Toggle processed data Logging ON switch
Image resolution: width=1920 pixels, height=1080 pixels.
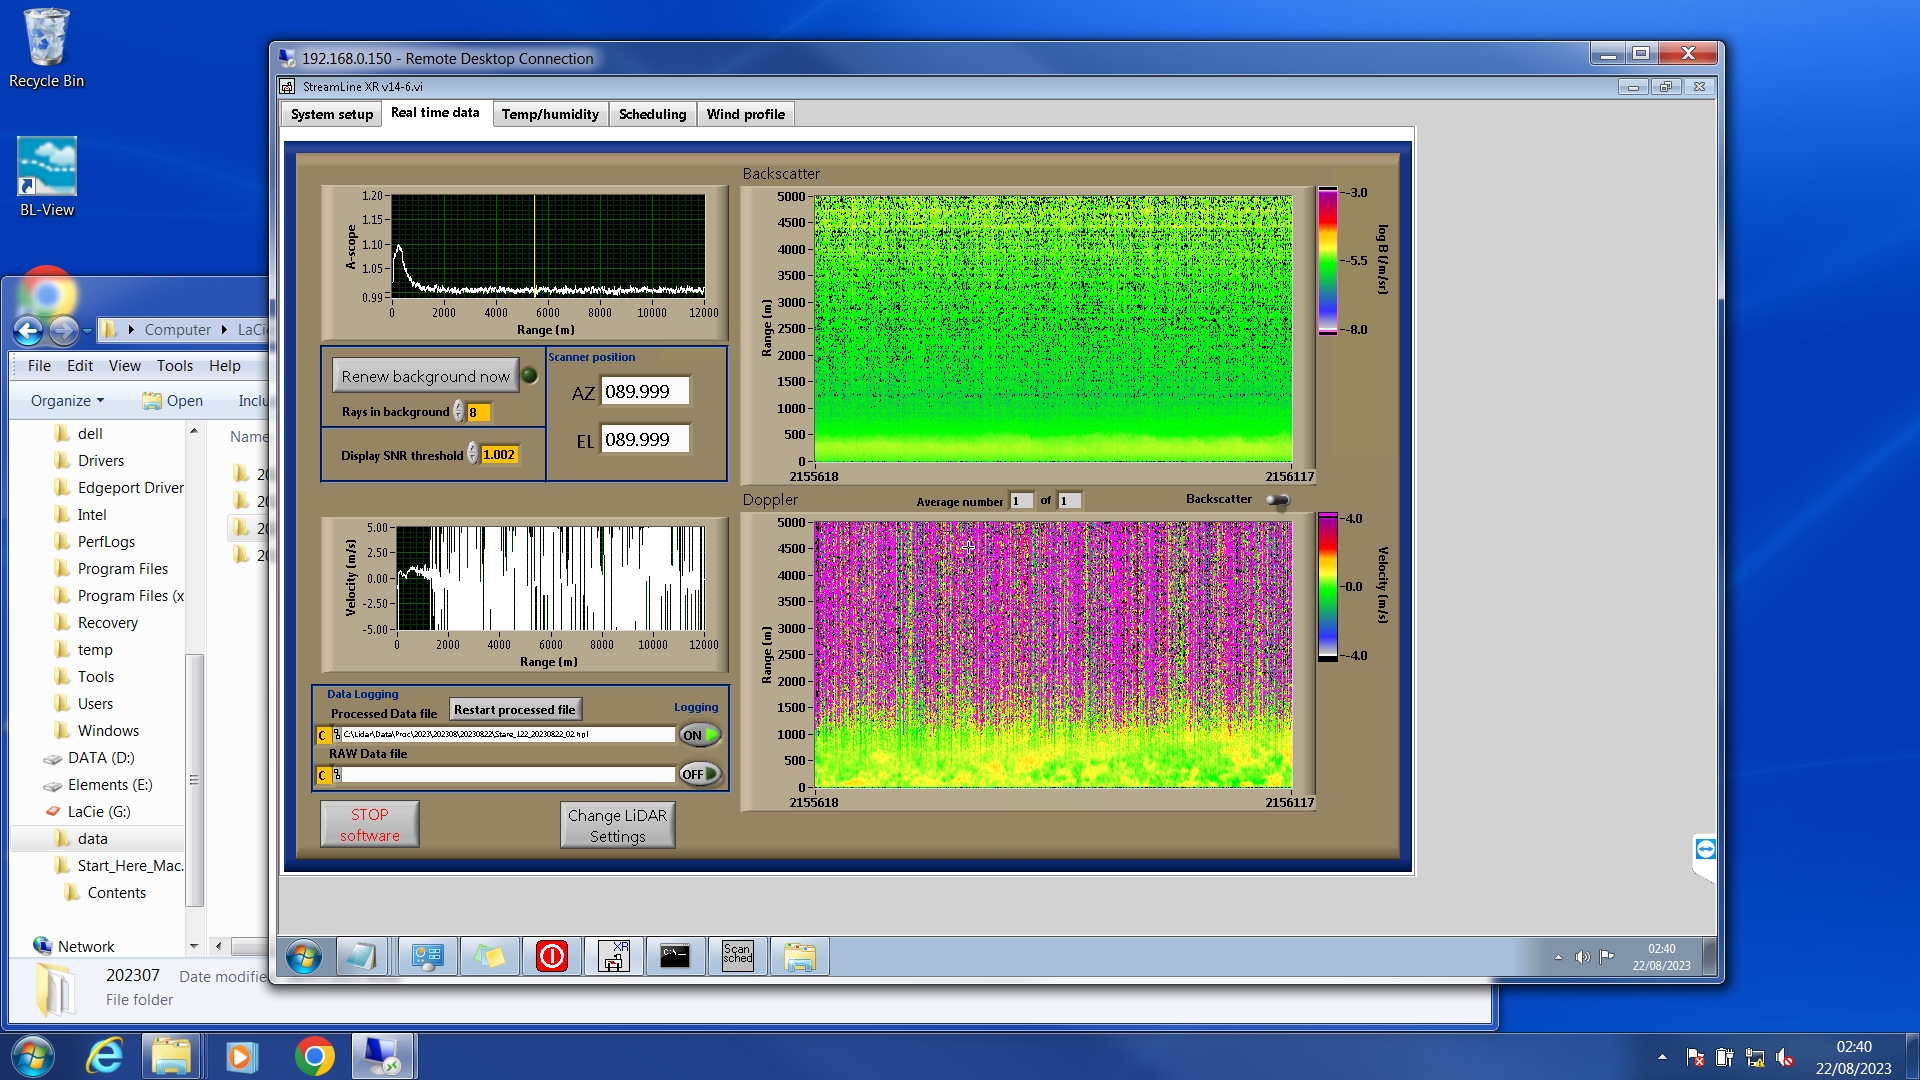700,735
